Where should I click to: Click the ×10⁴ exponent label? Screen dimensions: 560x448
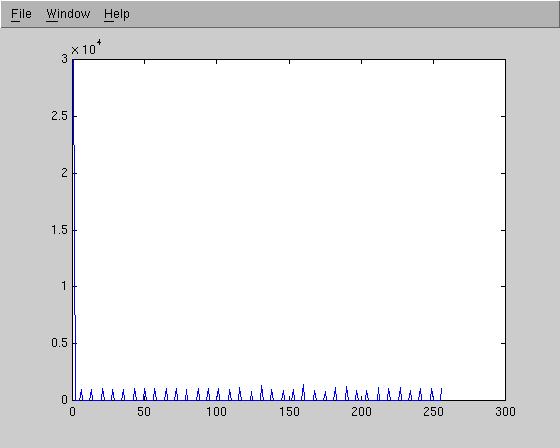coord(86,48)
